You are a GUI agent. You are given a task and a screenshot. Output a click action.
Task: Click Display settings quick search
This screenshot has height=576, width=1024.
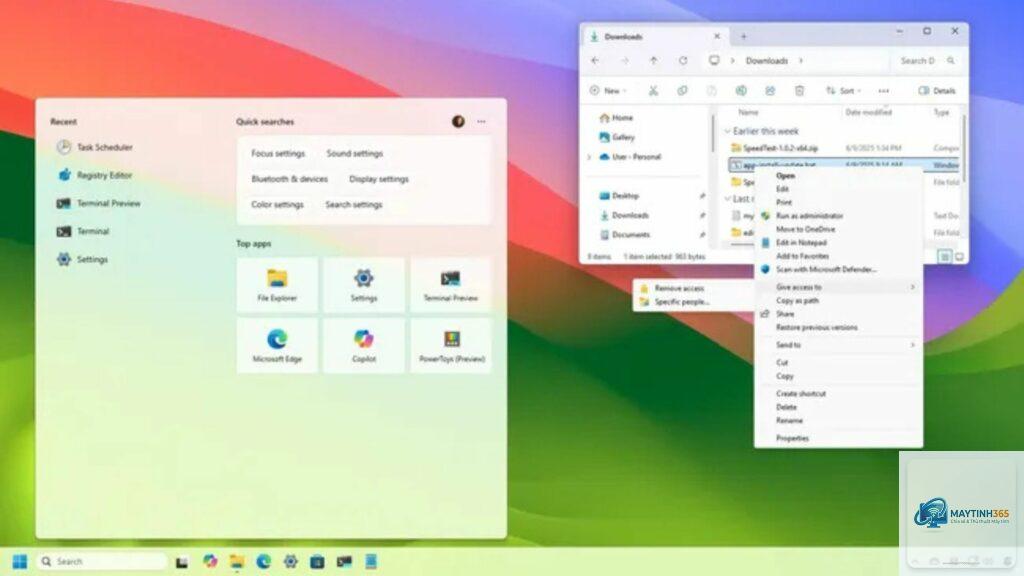pyautogui.click(x=379, y=179)
